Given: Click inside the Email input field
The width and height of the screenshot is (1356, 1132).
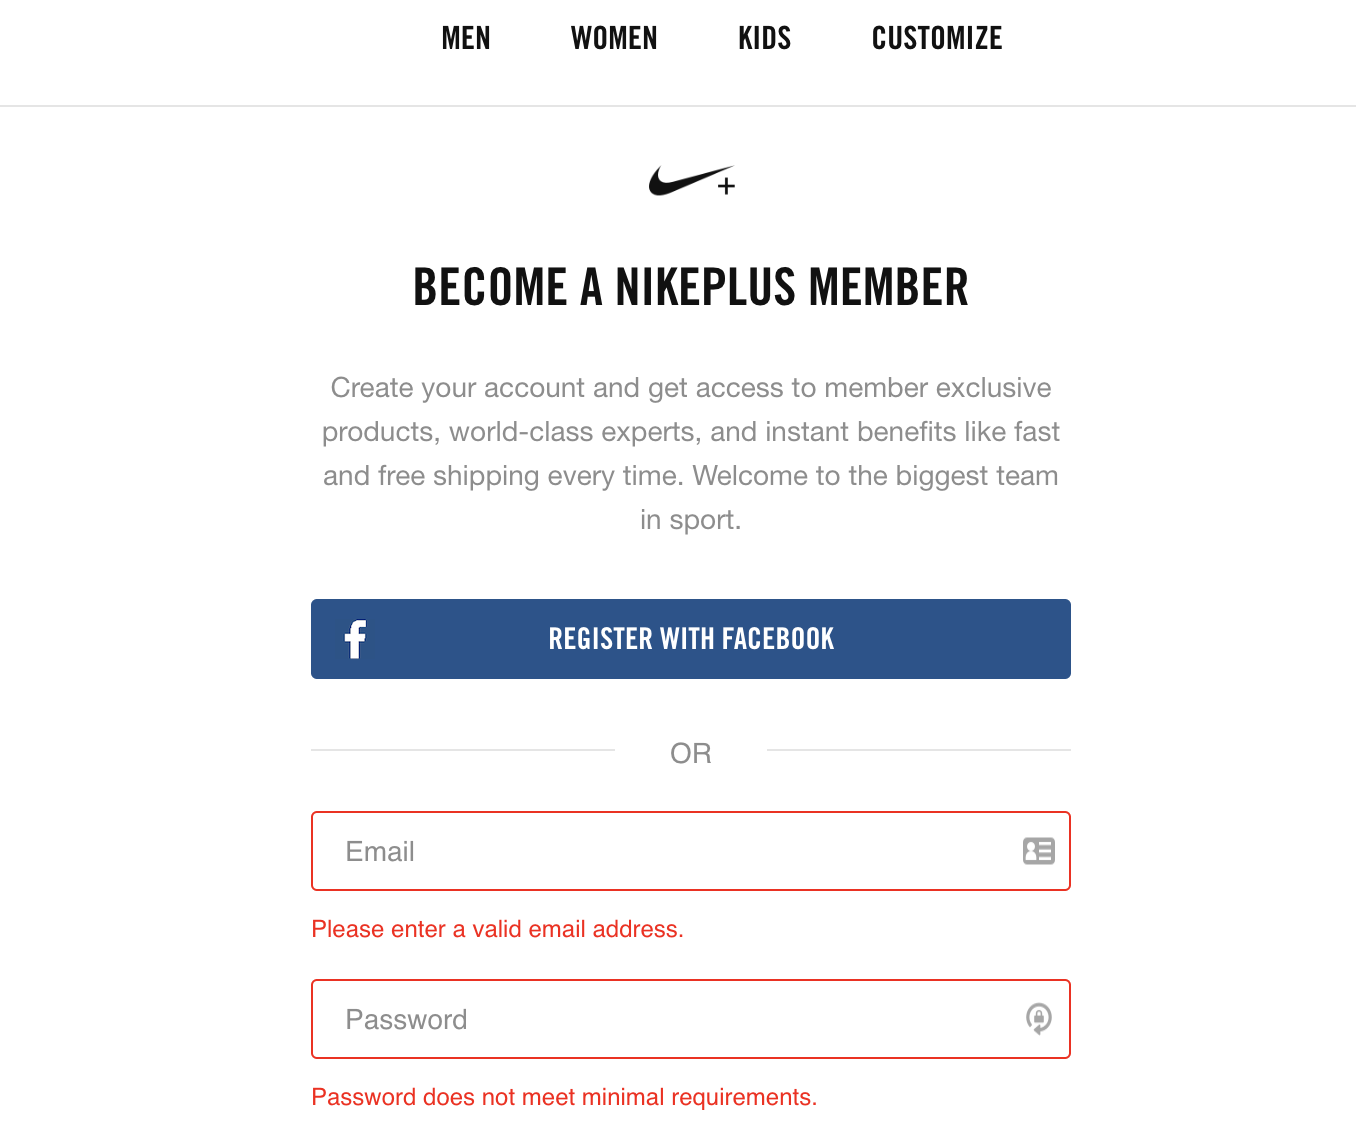Looking at the screenshot, I should 600,851.
